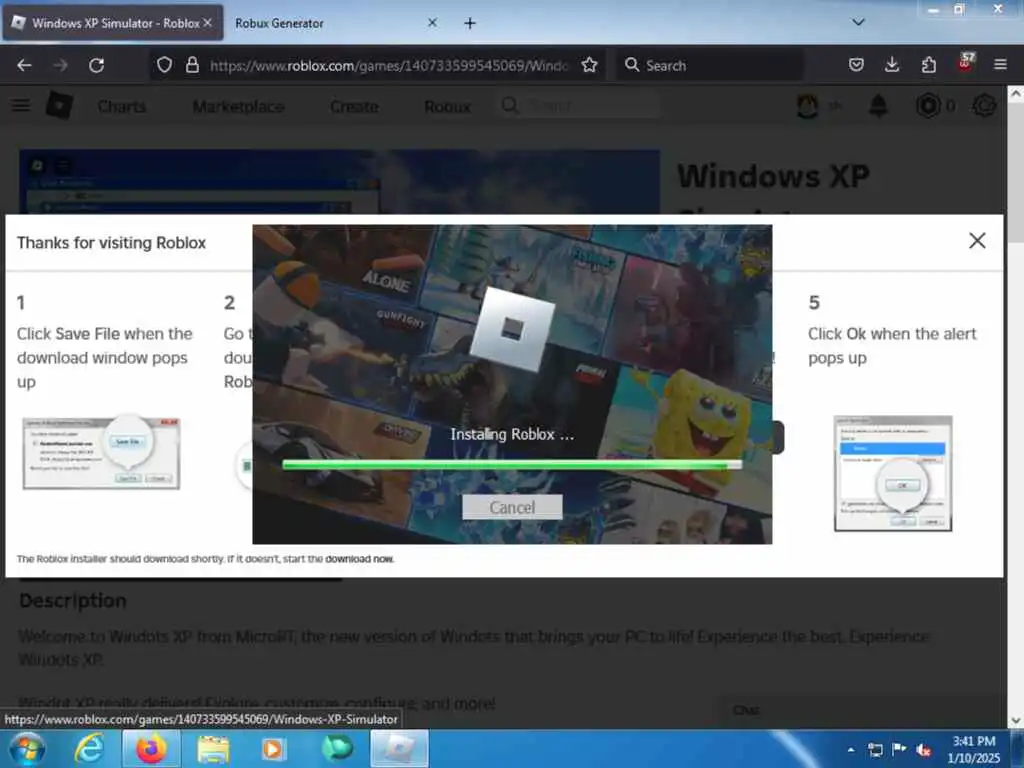View site security padlock info
This screenshot has width=1024, height=768.
click(x=192, y=65)
